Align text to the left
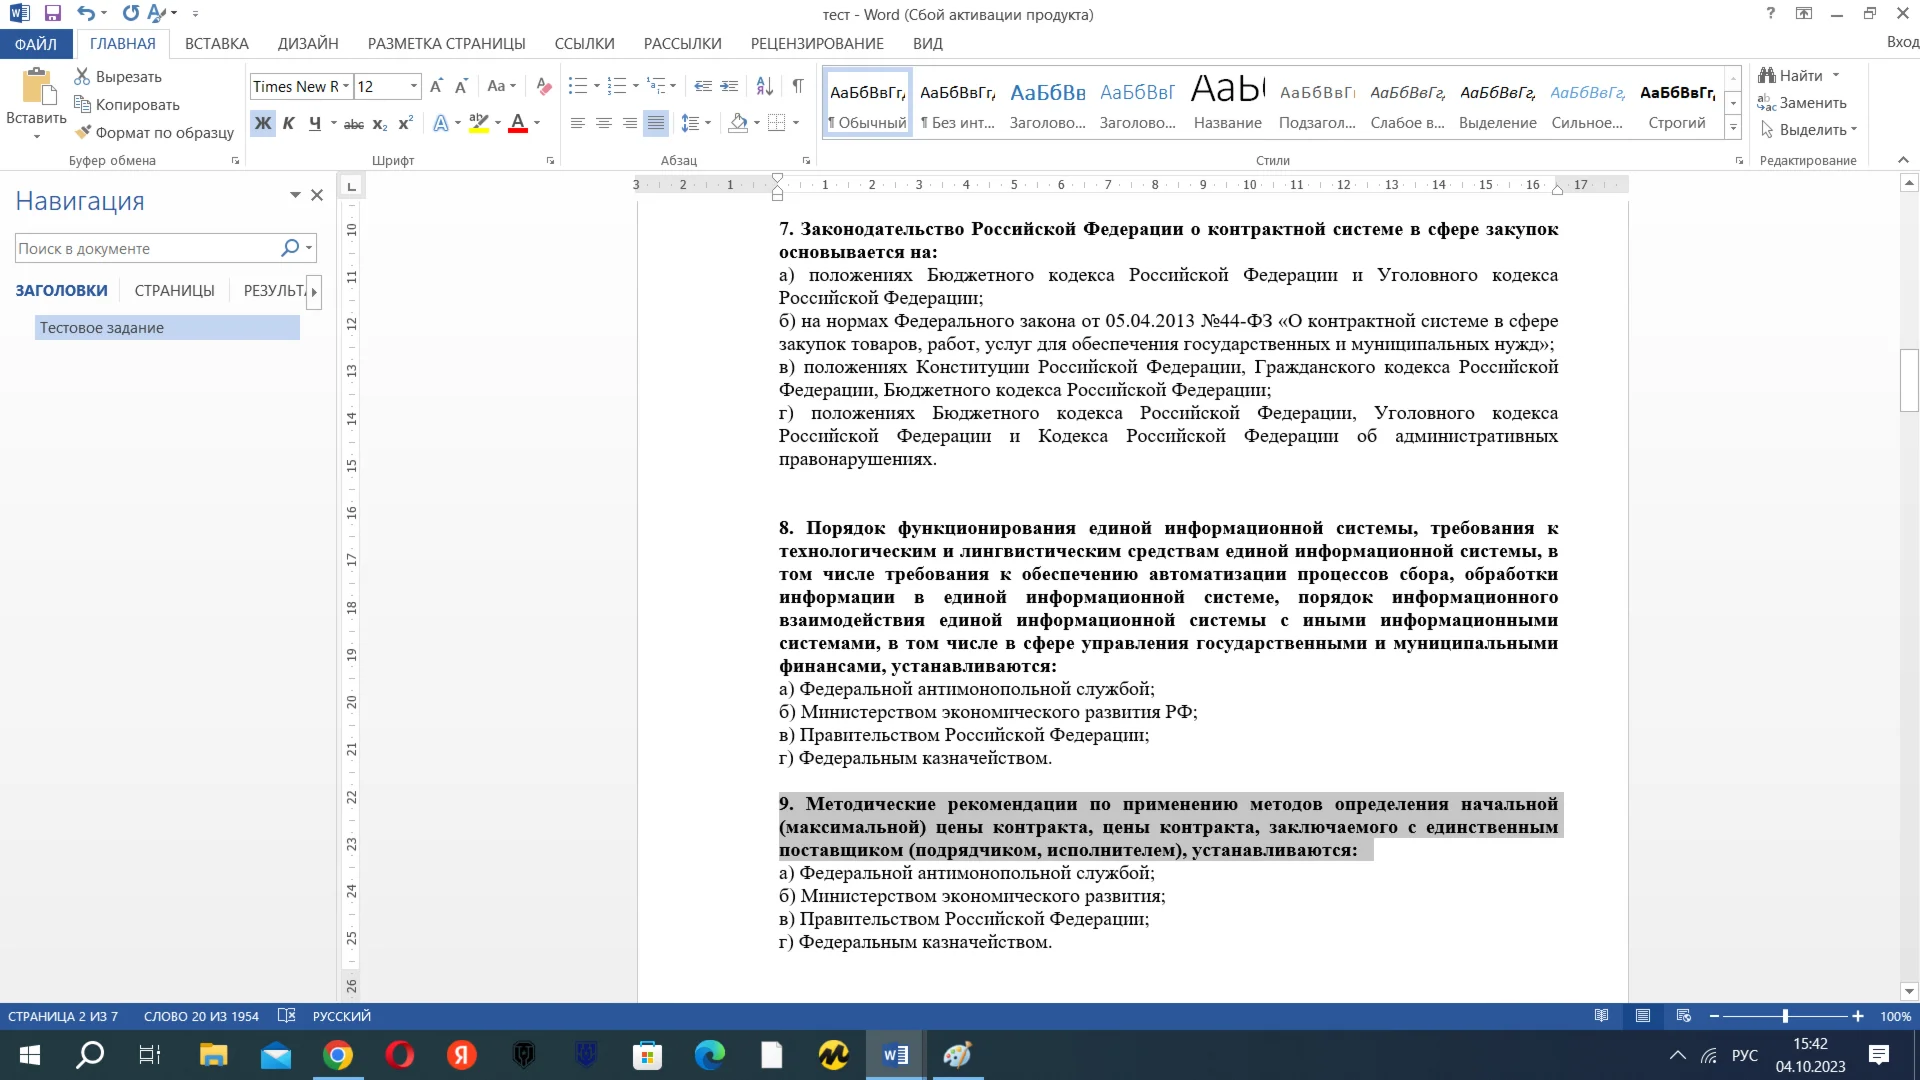The image size is (1920, 1080). click(578, 124)
